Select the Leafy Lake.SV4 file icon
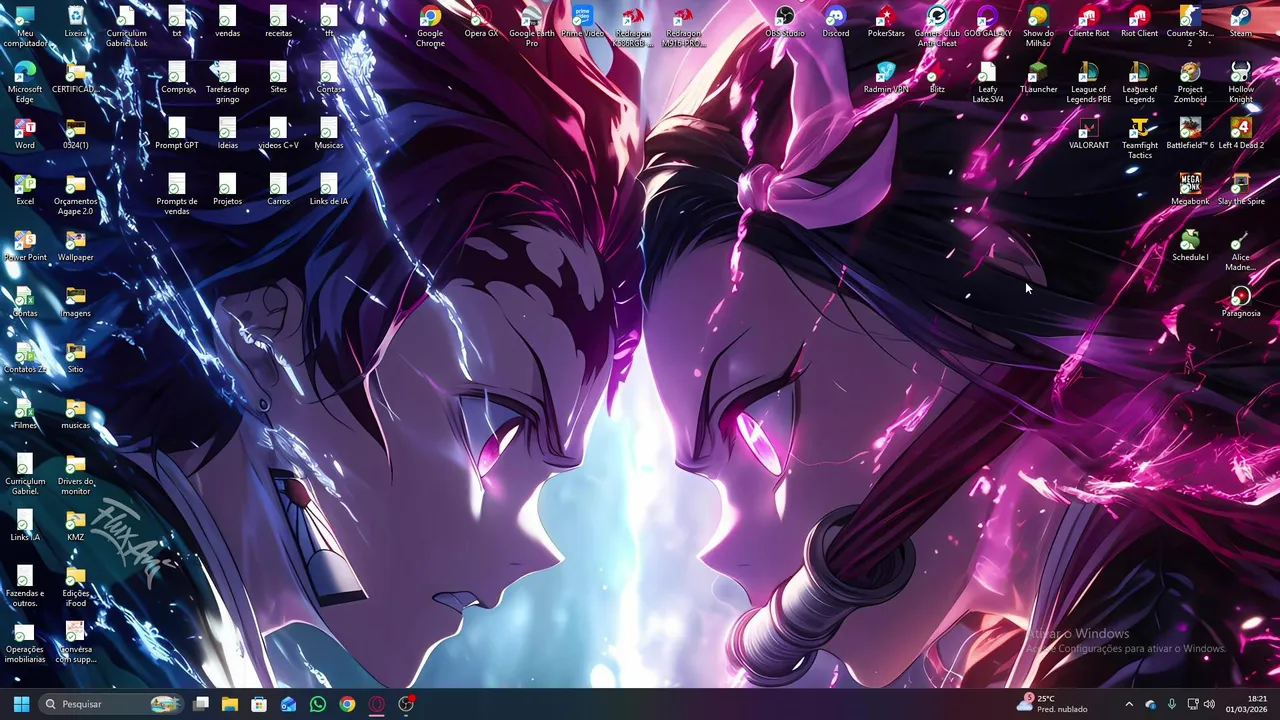Image resolution: width=1280 pixels, height=720 pixels. click(x=988, y=83)
